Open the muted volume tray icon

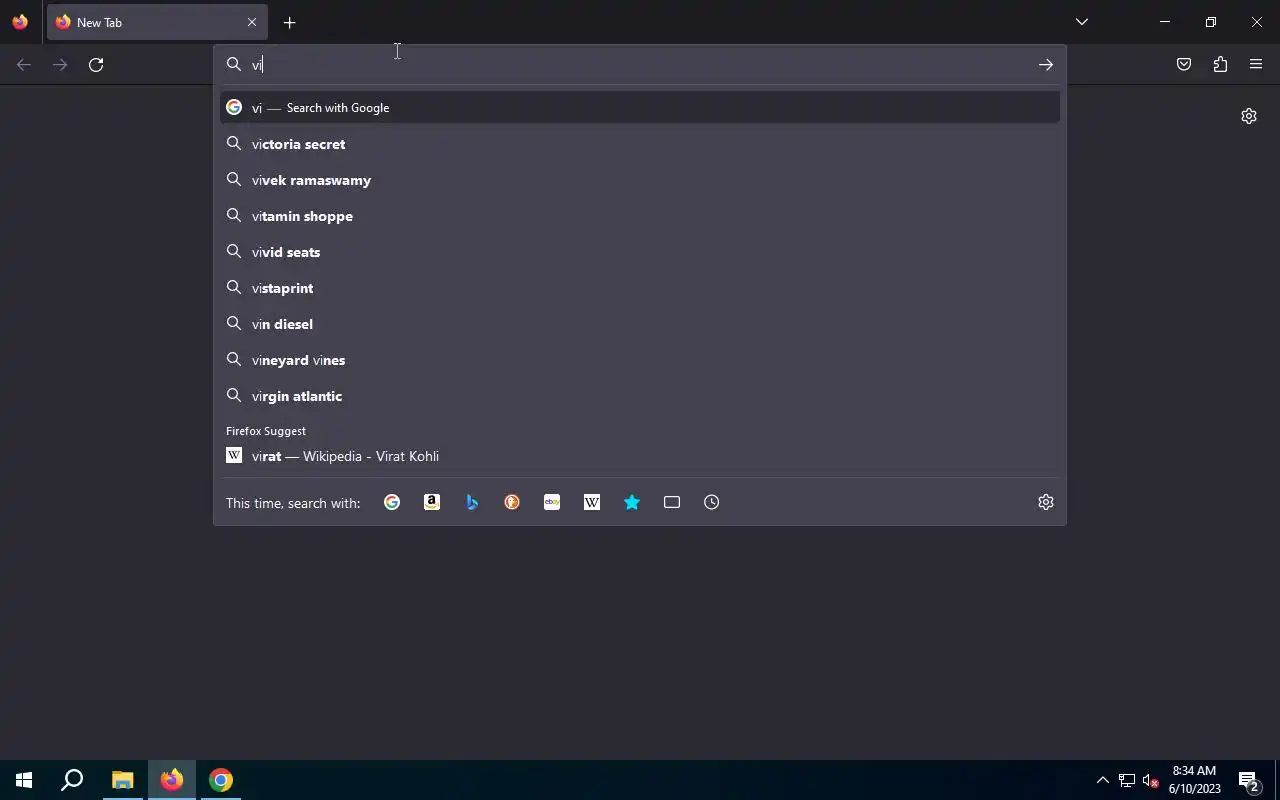click(1151, 780)
